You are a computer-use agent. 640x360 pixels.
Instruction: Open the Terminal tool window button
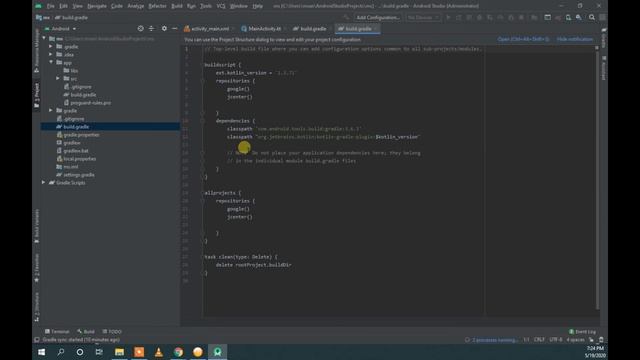click(x=57, y=331)
